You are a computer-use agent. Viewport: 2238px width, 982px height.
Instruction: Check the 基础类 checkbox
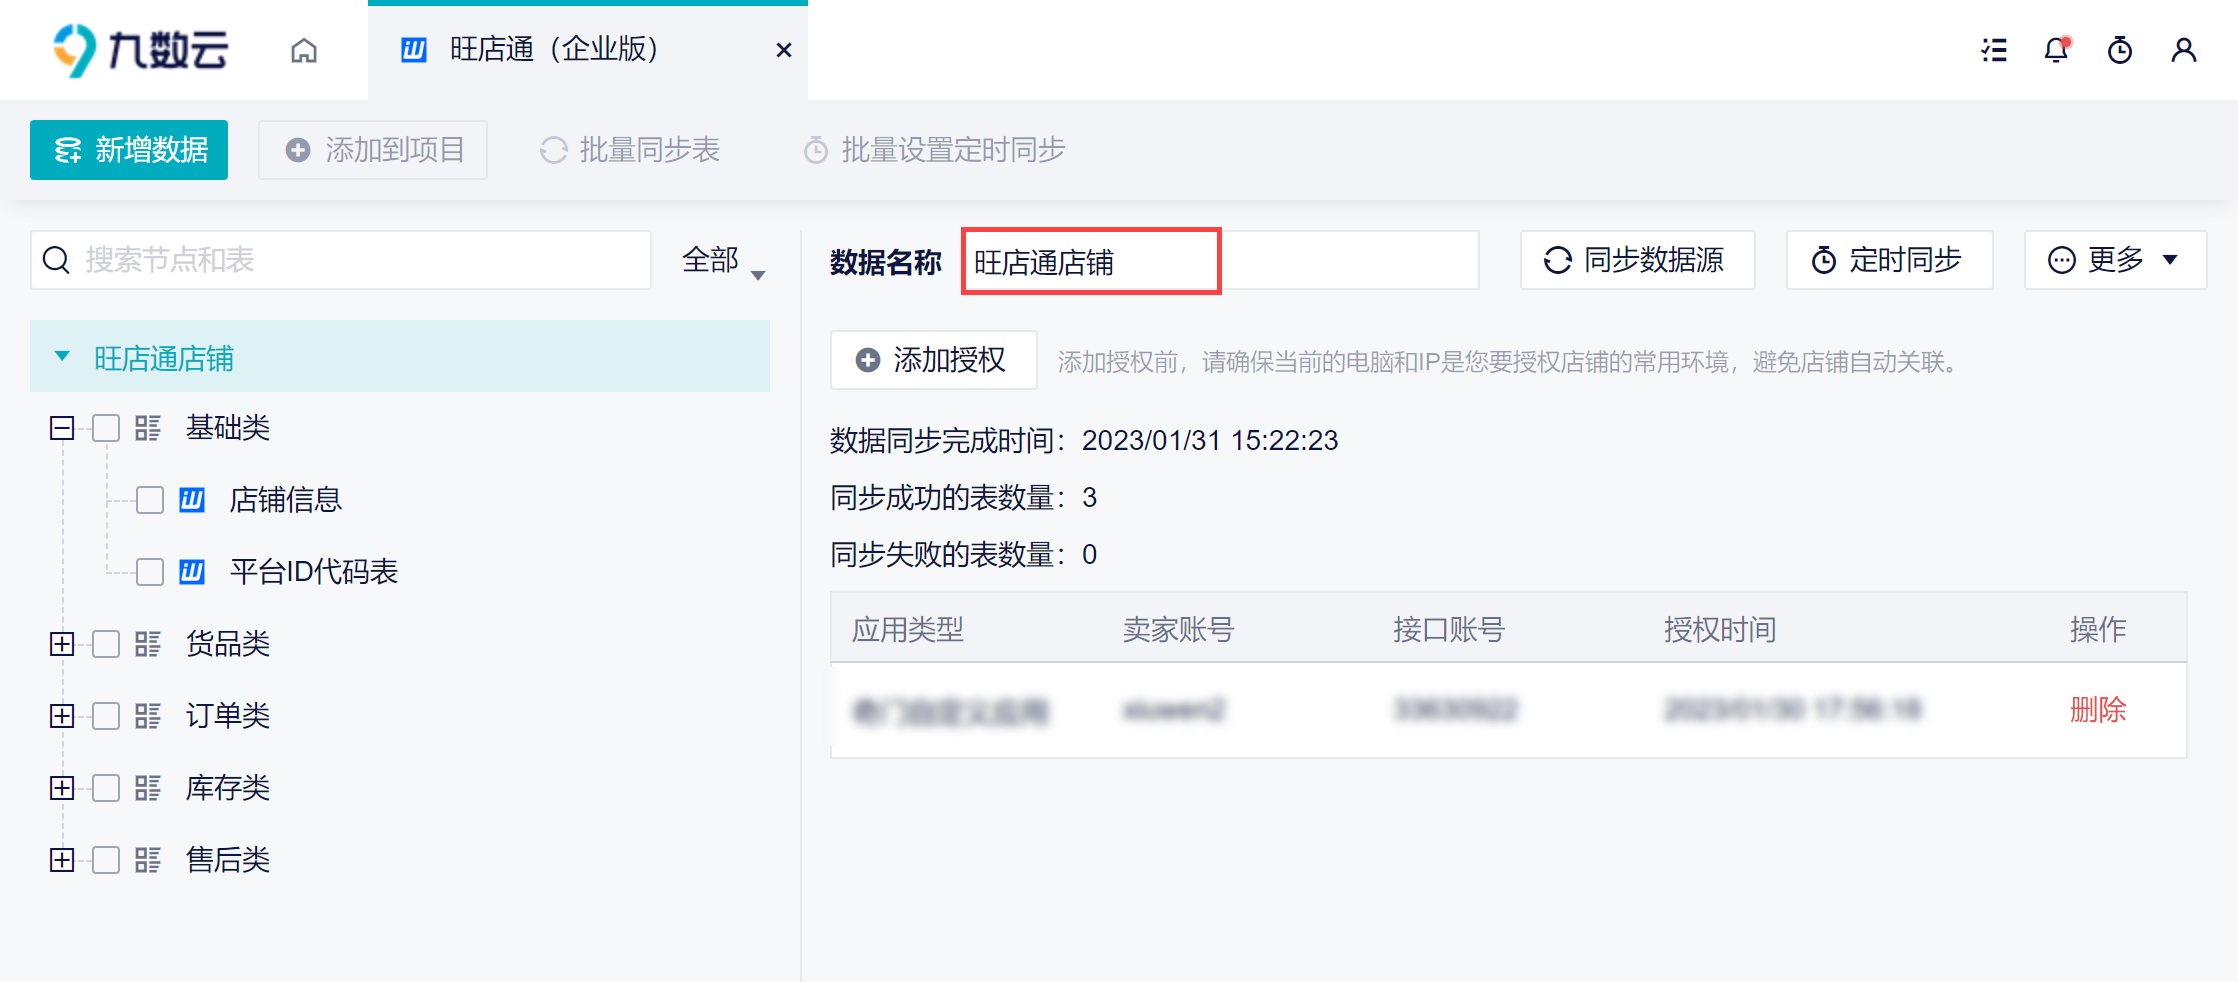[106, 428]
